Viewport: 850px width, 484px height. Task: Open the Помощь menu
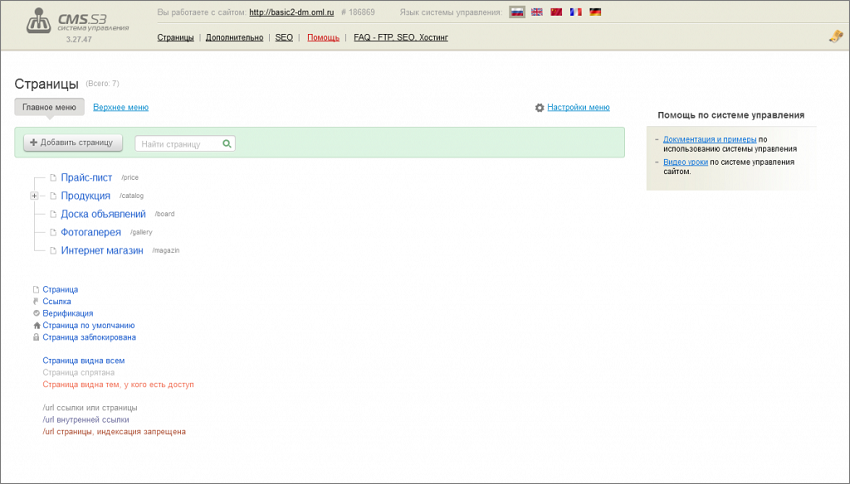pos(323,37)
